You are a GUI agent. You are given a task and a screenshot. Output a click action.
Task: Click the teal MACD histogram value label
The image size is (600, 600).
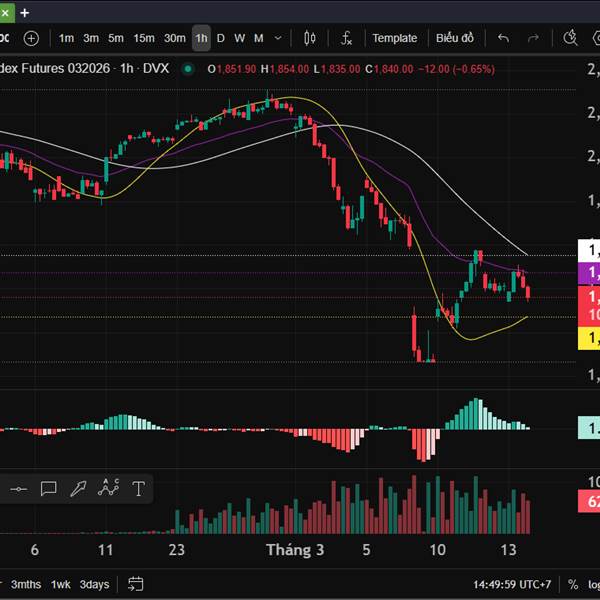pyautogui.click(x=589, y=428)
